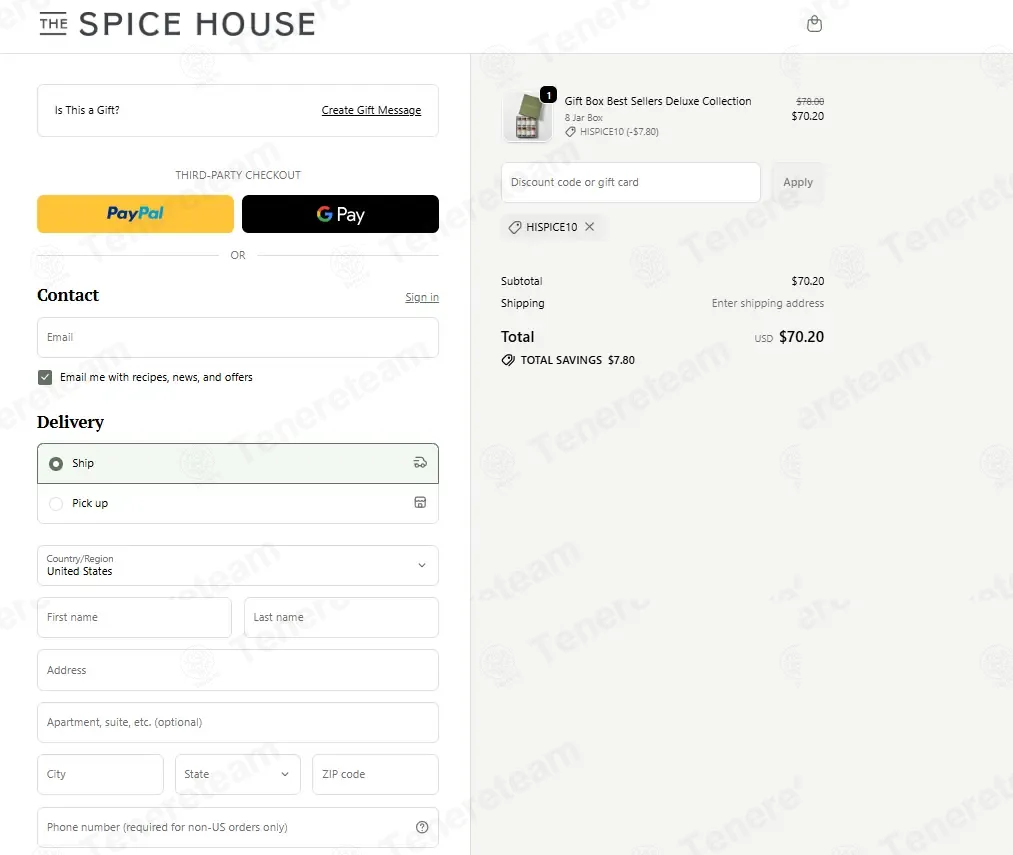Remove the HISPICE10 discount code
1013x855 pixels.
click(589, 227)
